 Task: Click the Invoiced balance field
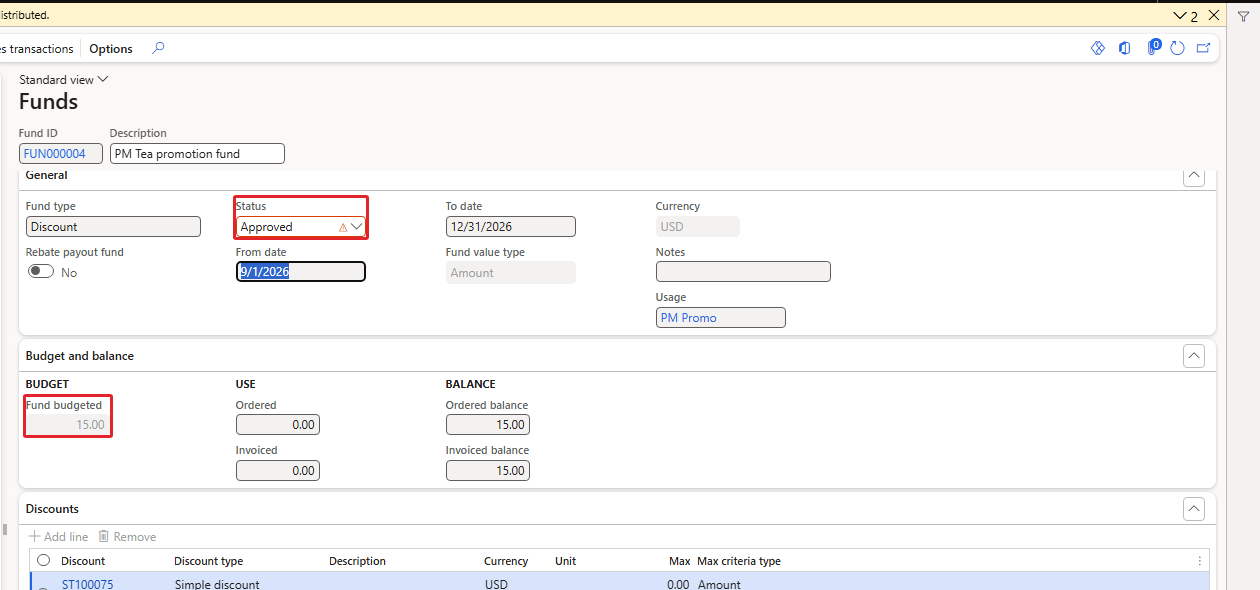pyautogui.click(x=488, y=470)
